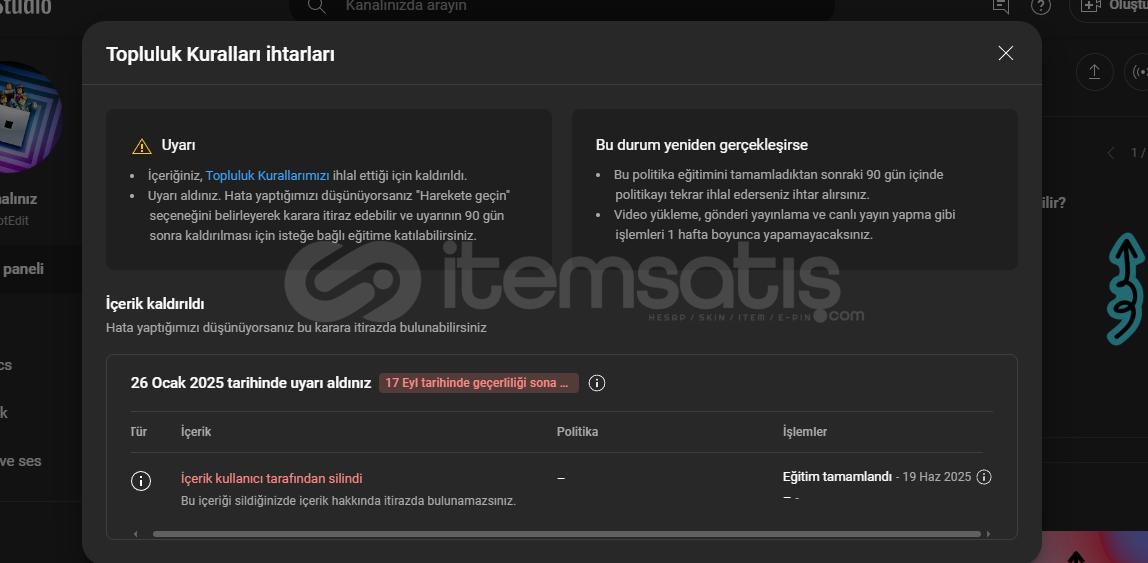Click the upload arrow icon behind dialog
The width and height of the screenshot is (1148, 563).
click(x=1095, y=72)
